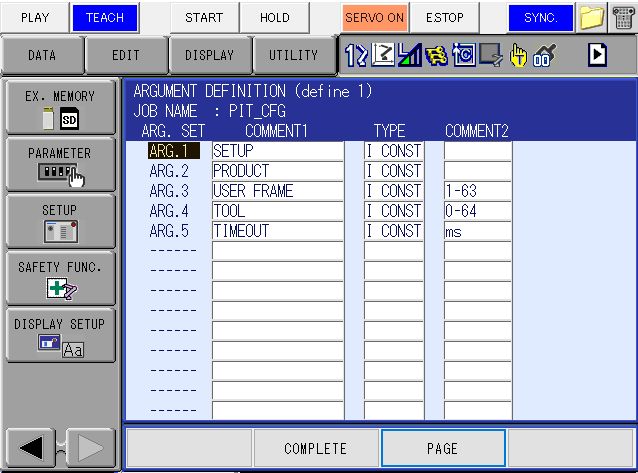
Task: Select PLAY mode
Action: 34,18
